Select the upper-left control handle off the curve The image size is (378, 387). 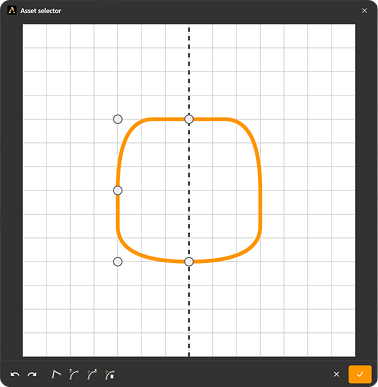[118, 119]
